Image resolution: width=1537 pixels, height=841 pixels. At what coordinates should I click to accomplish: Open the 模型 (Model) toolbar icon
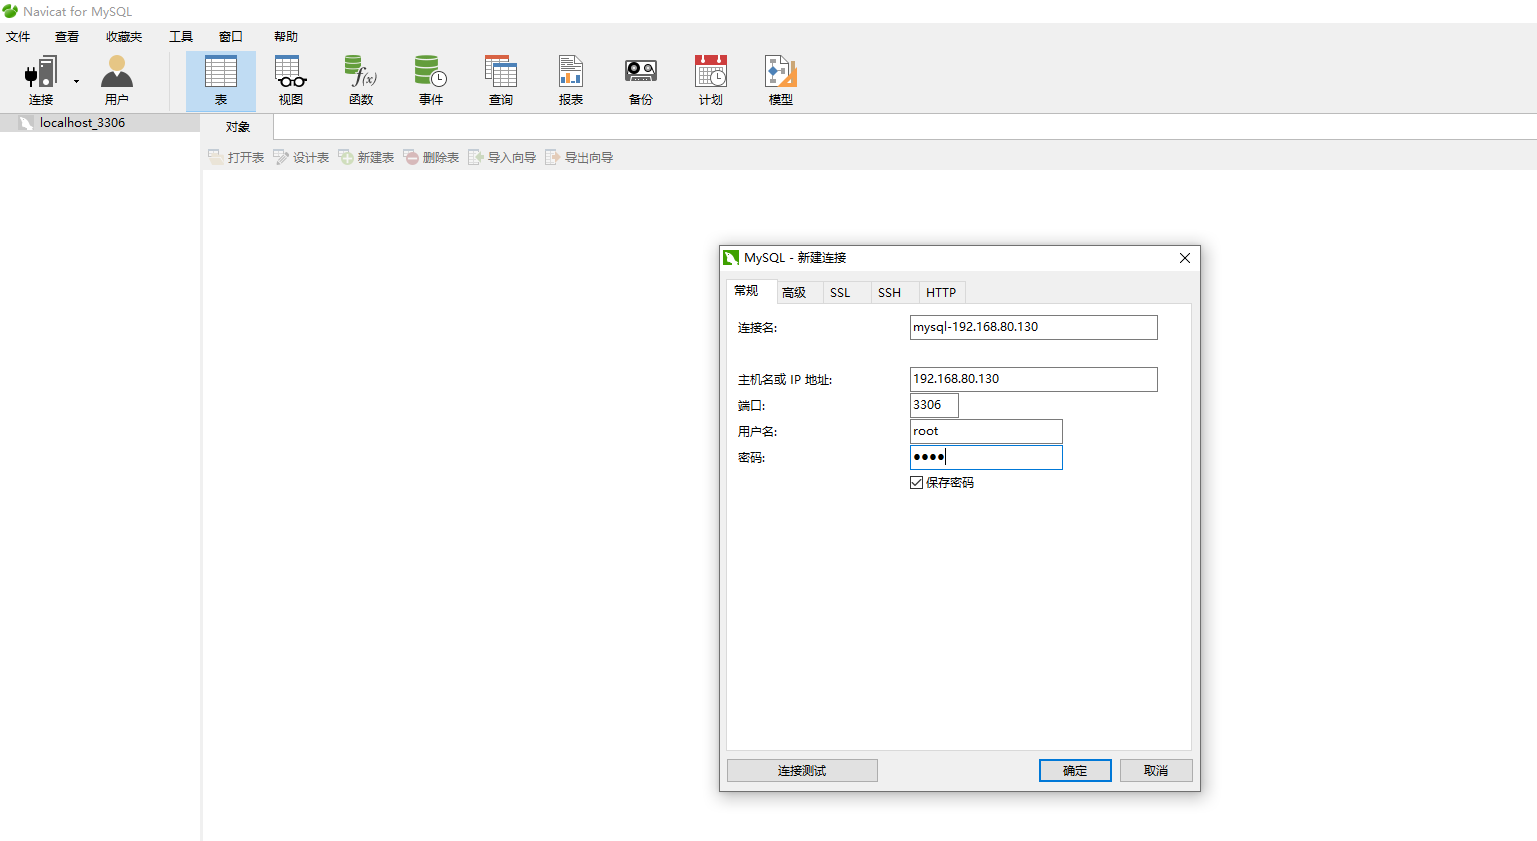click(x=781, y=81)
